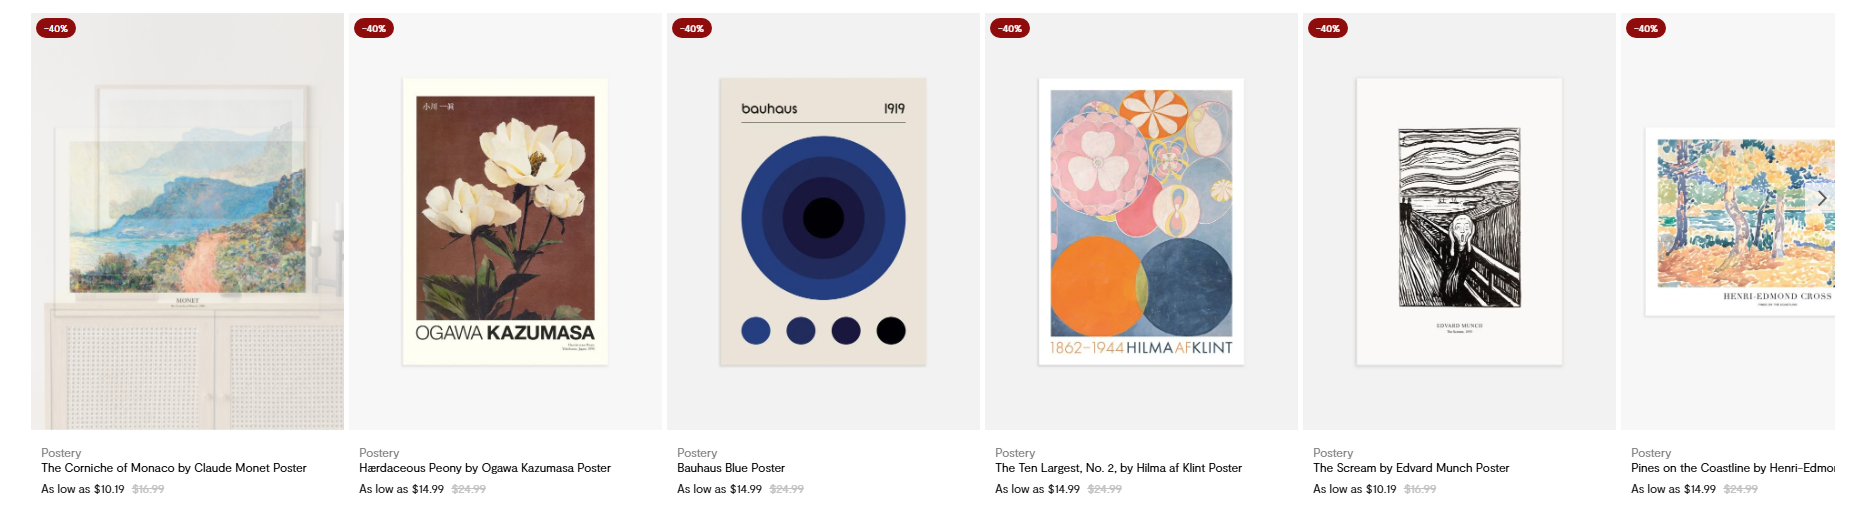
Task: Click the "Bauhaus Blue Poster" title link
Action: [731, 468]
